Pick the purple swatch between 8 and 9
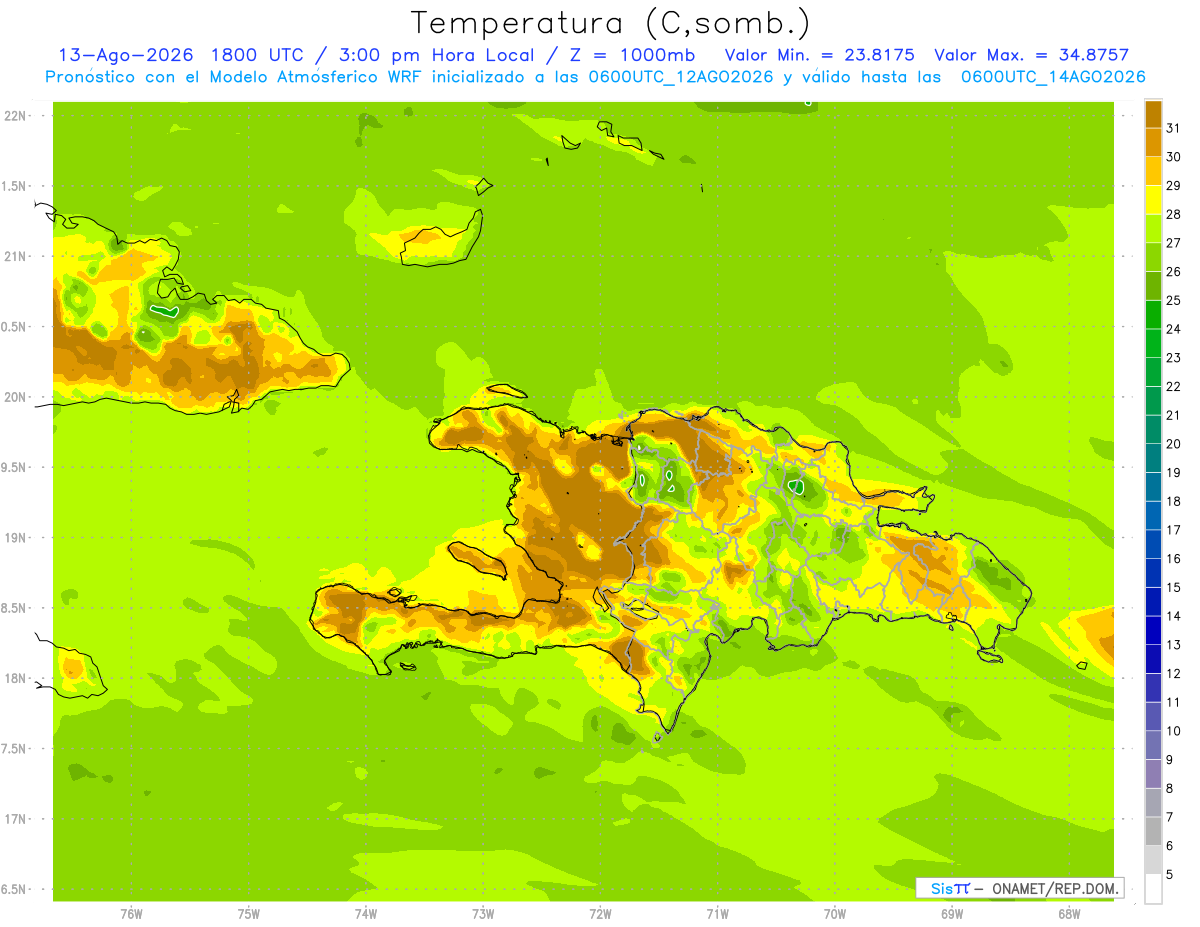The height and width of the screenshot is (927, 1200). click(1153, 774)
